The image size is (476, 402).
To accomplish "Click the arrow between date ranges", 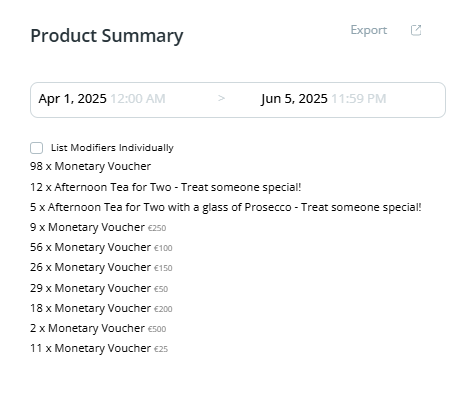I will [221, 98].
